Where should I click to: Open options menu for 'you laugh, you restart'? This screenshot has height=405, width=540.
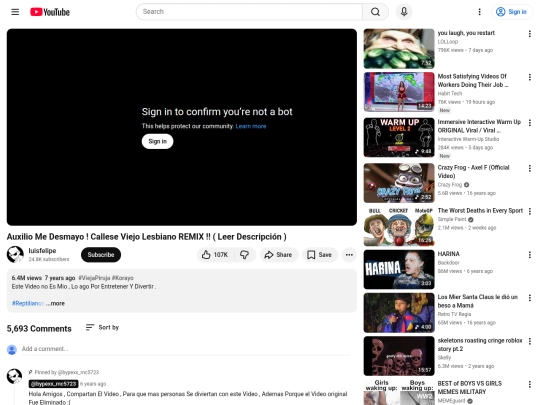(x=530, y=34)
